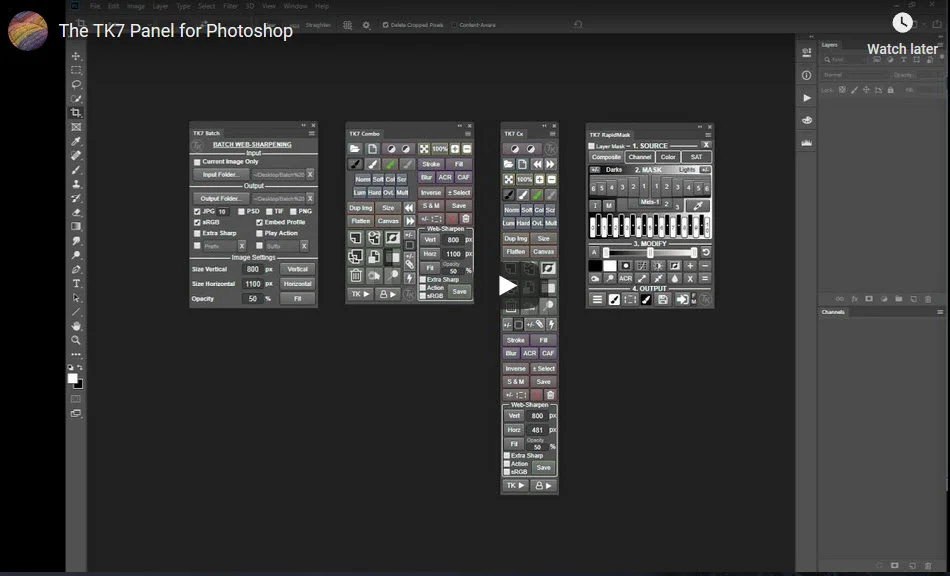Image resolution: width=950 pixels, height=576 pixels.
Task: Open the Image menu
Action: point(136,6)
